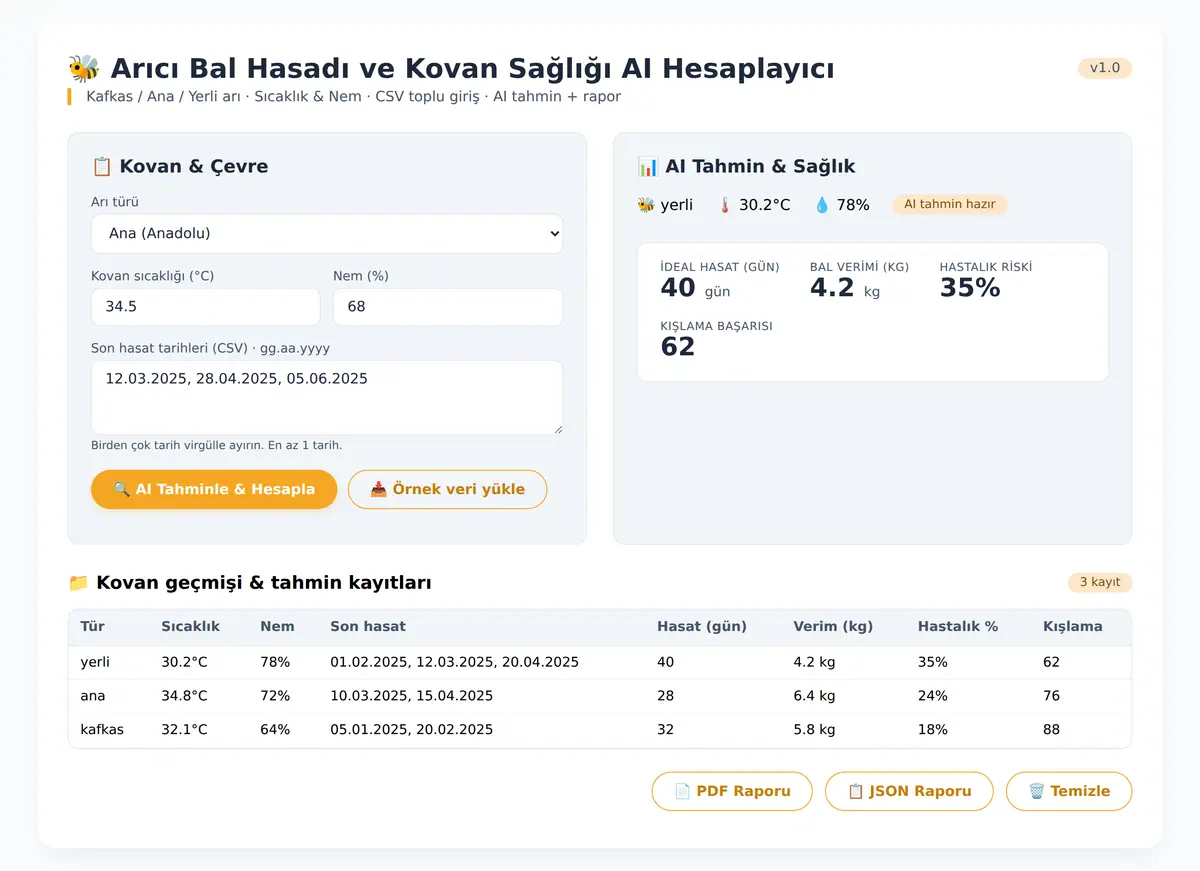Click the AI tahmin hazır status badge

(950, 204)
